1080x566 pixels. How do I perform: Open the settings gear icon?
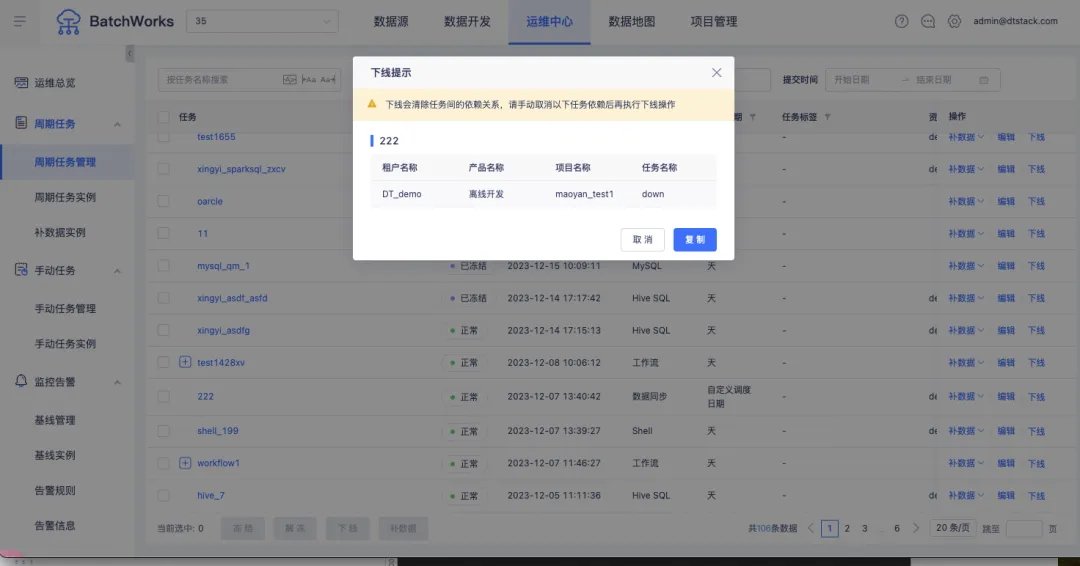tap(954, 21)
